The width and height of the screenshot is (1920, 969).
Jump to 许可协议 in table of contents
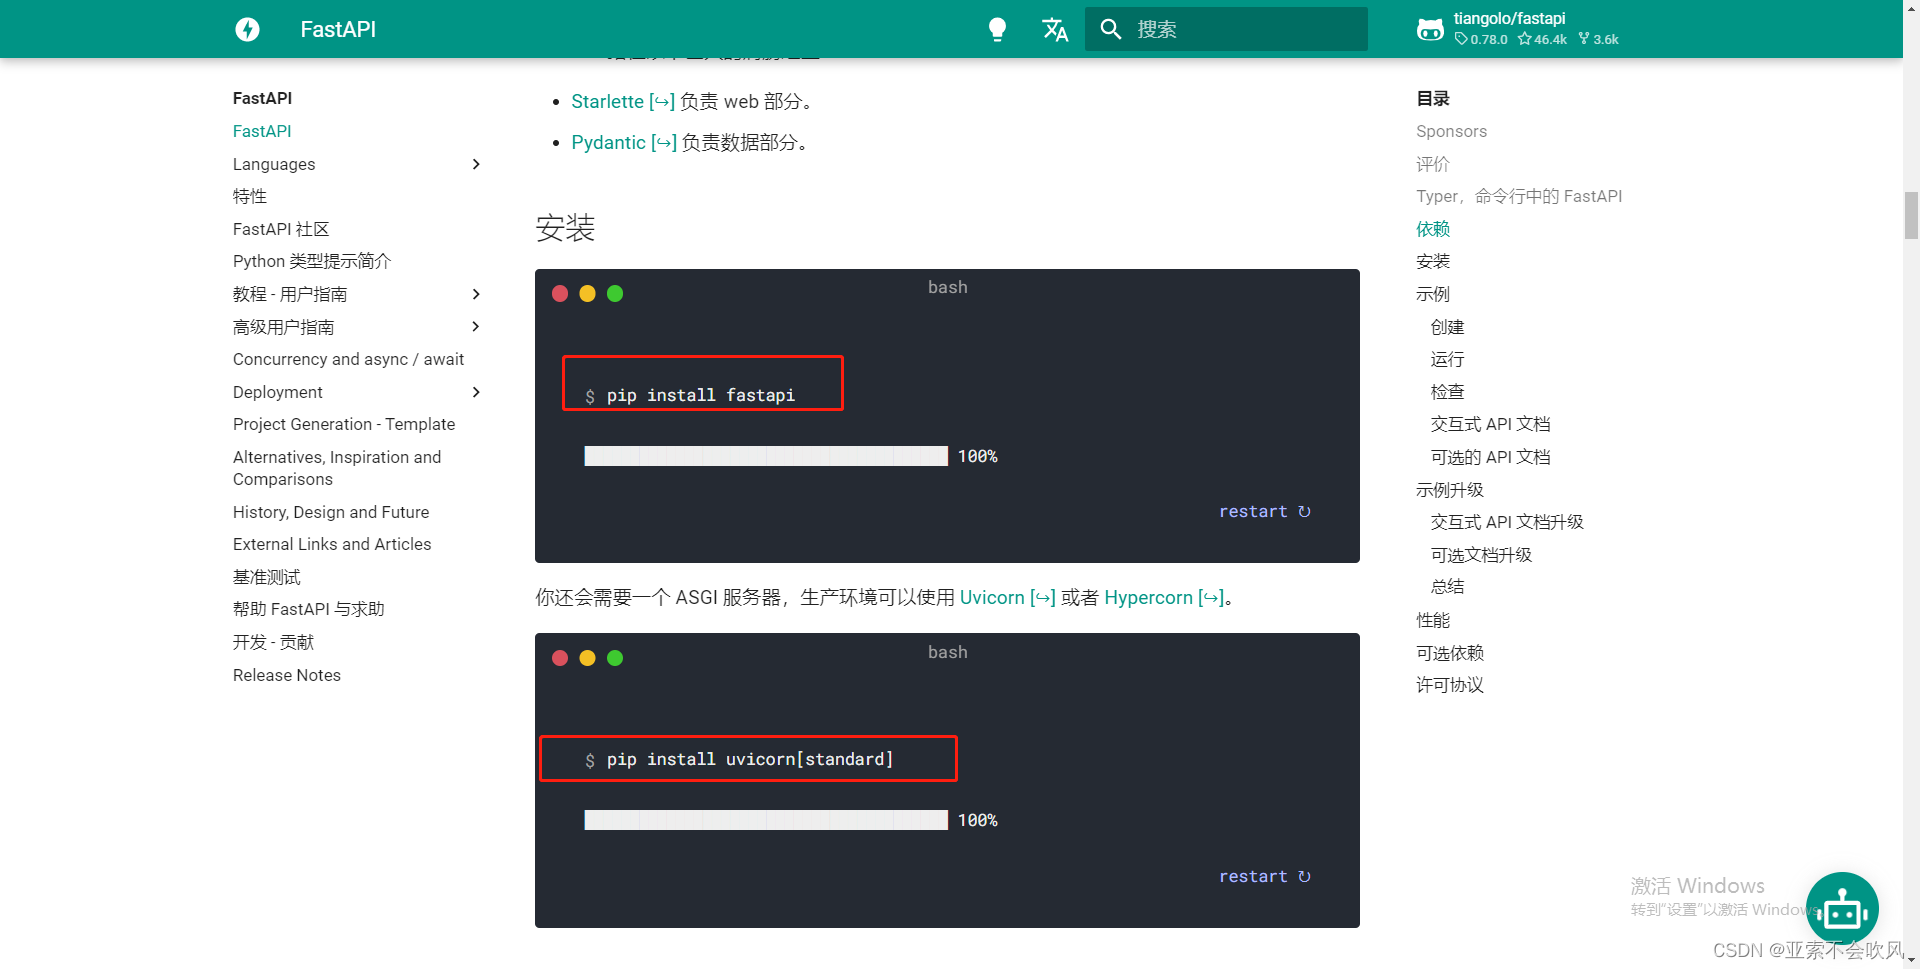coord(1450,685)
